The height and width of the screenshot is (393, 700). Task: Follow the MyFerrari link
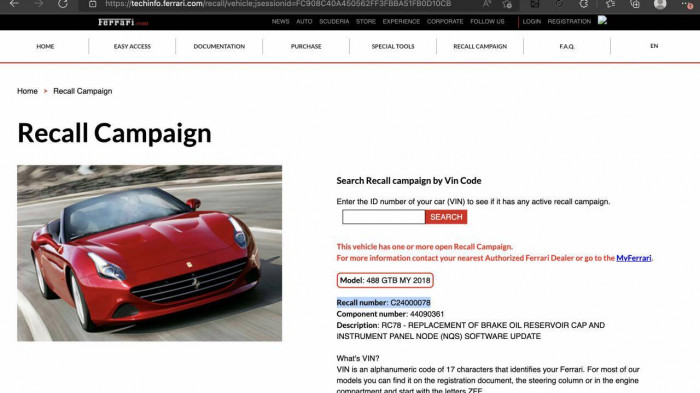(x=633, y=258)
